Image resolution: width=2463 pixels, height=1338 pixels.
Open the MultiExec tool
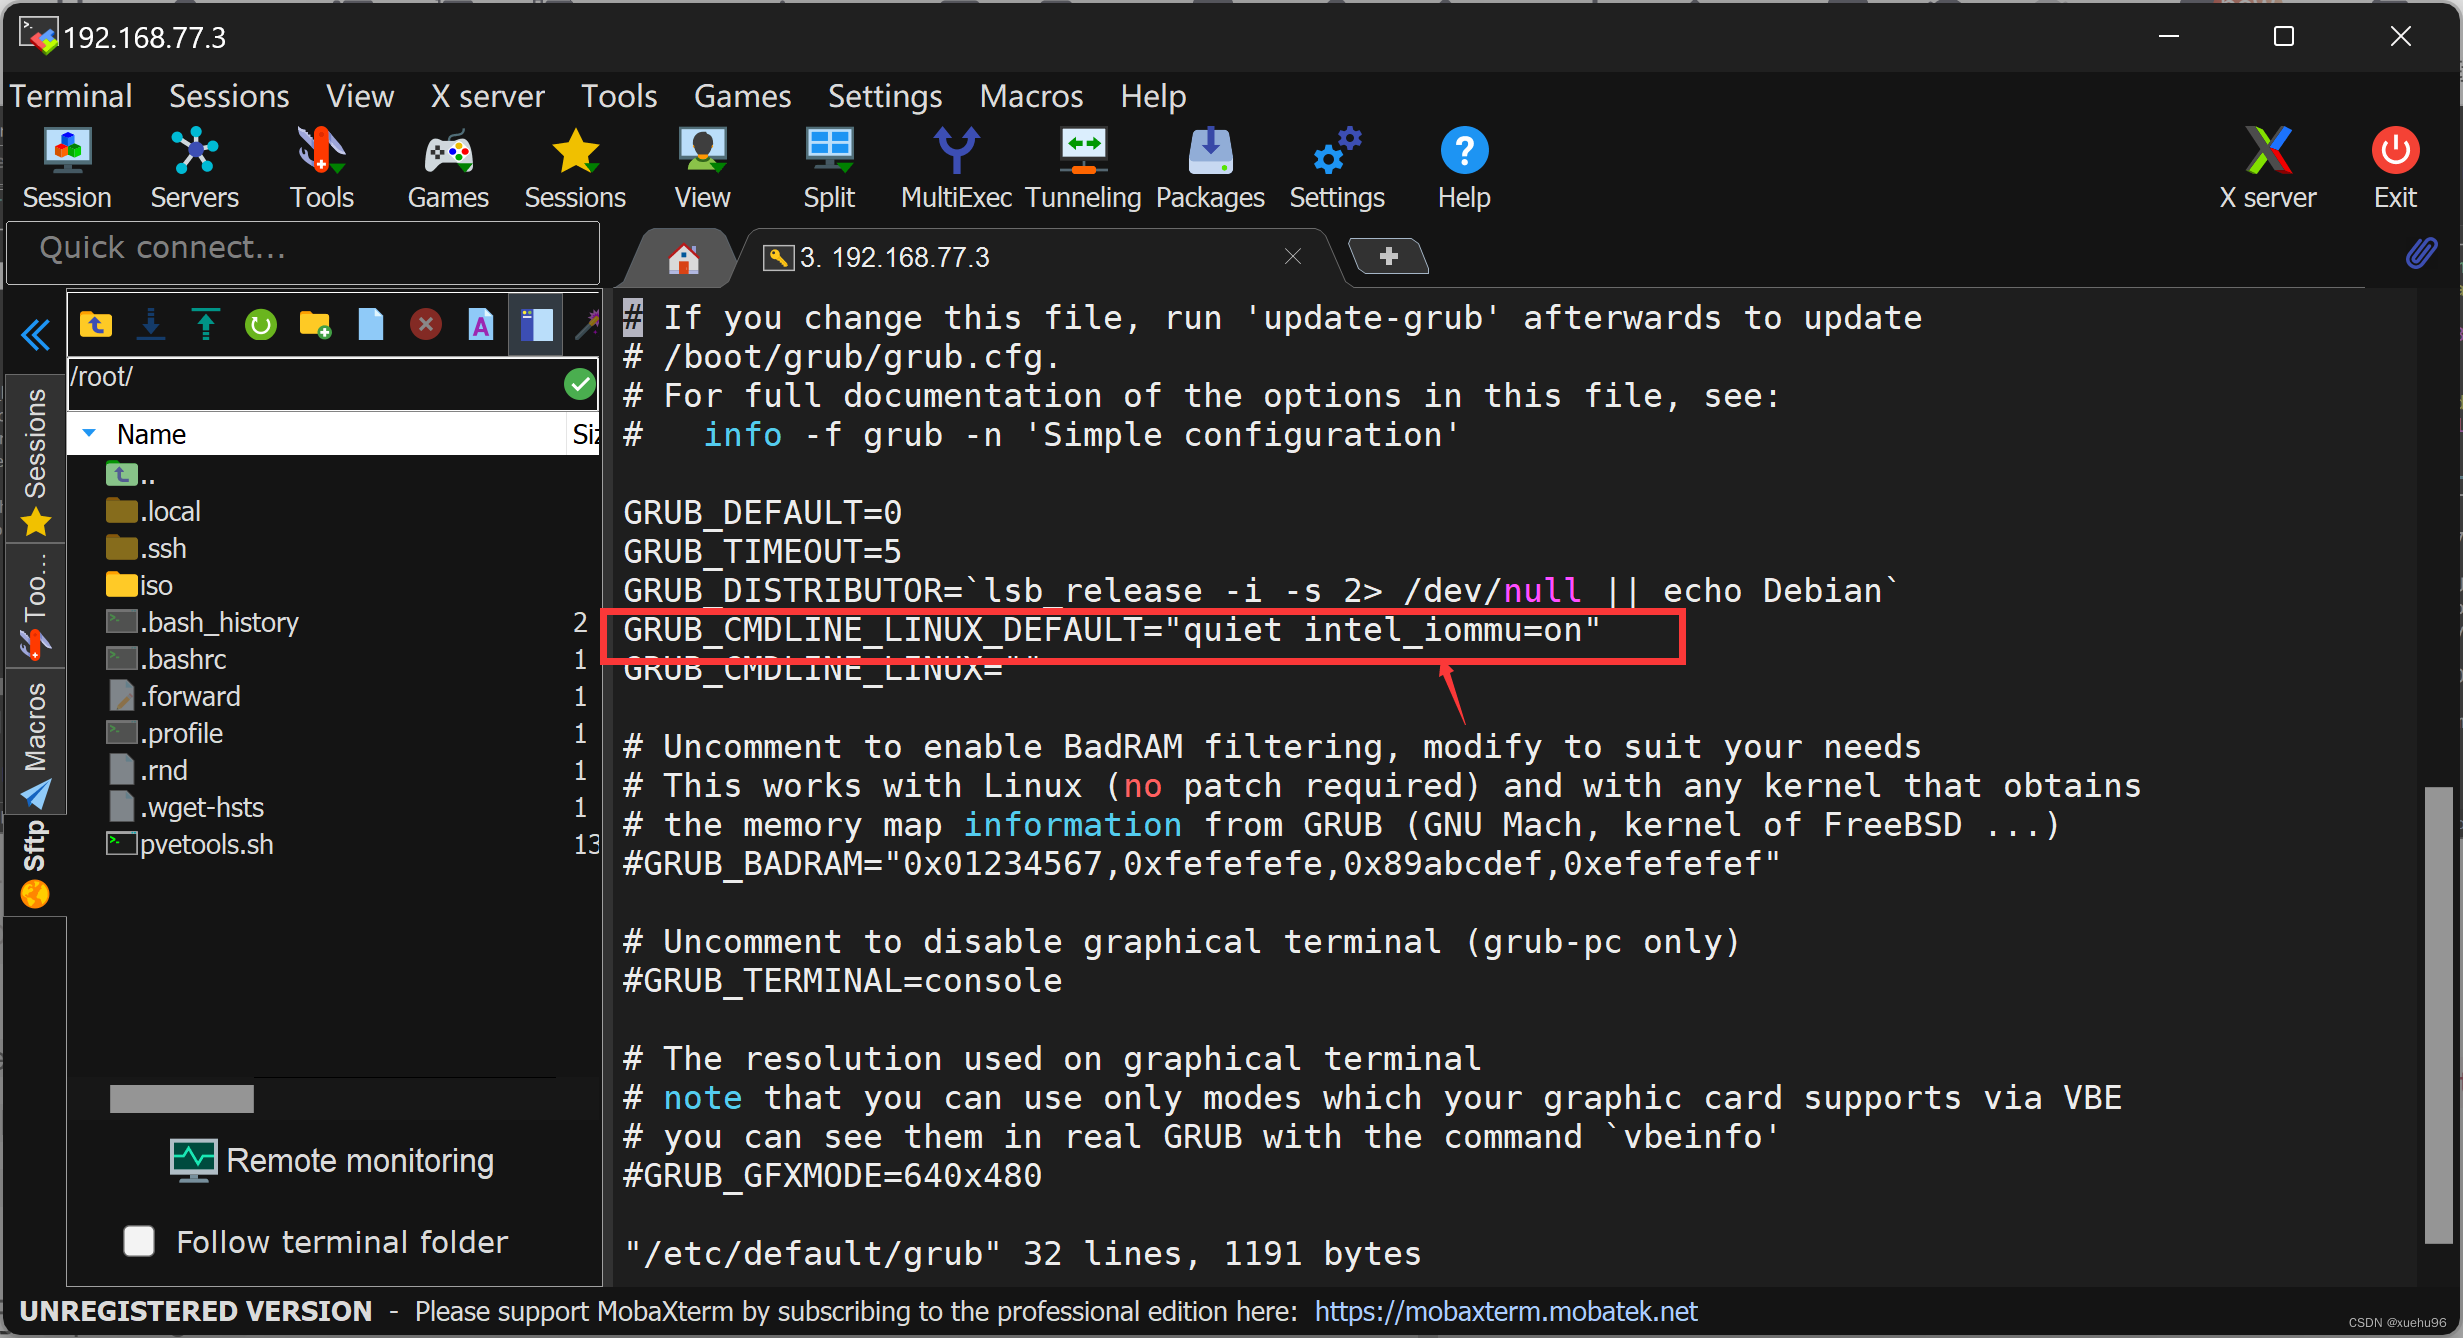tap(954, 168)
